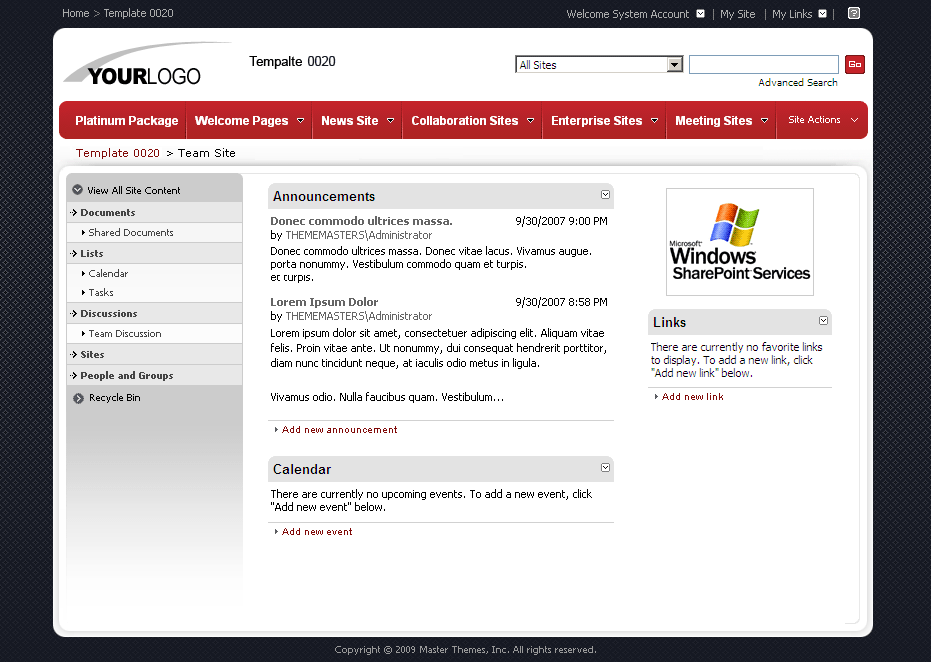Collapse the Links web part
The image size is (931, 662).
click(x=823, y=321)
